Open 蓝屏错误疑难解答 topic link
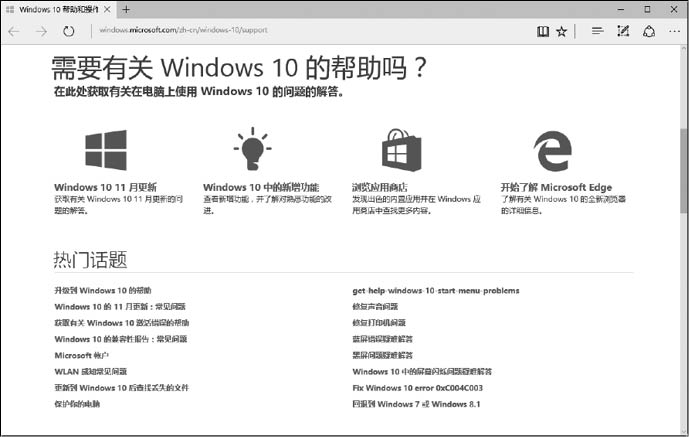 (383, 339)
